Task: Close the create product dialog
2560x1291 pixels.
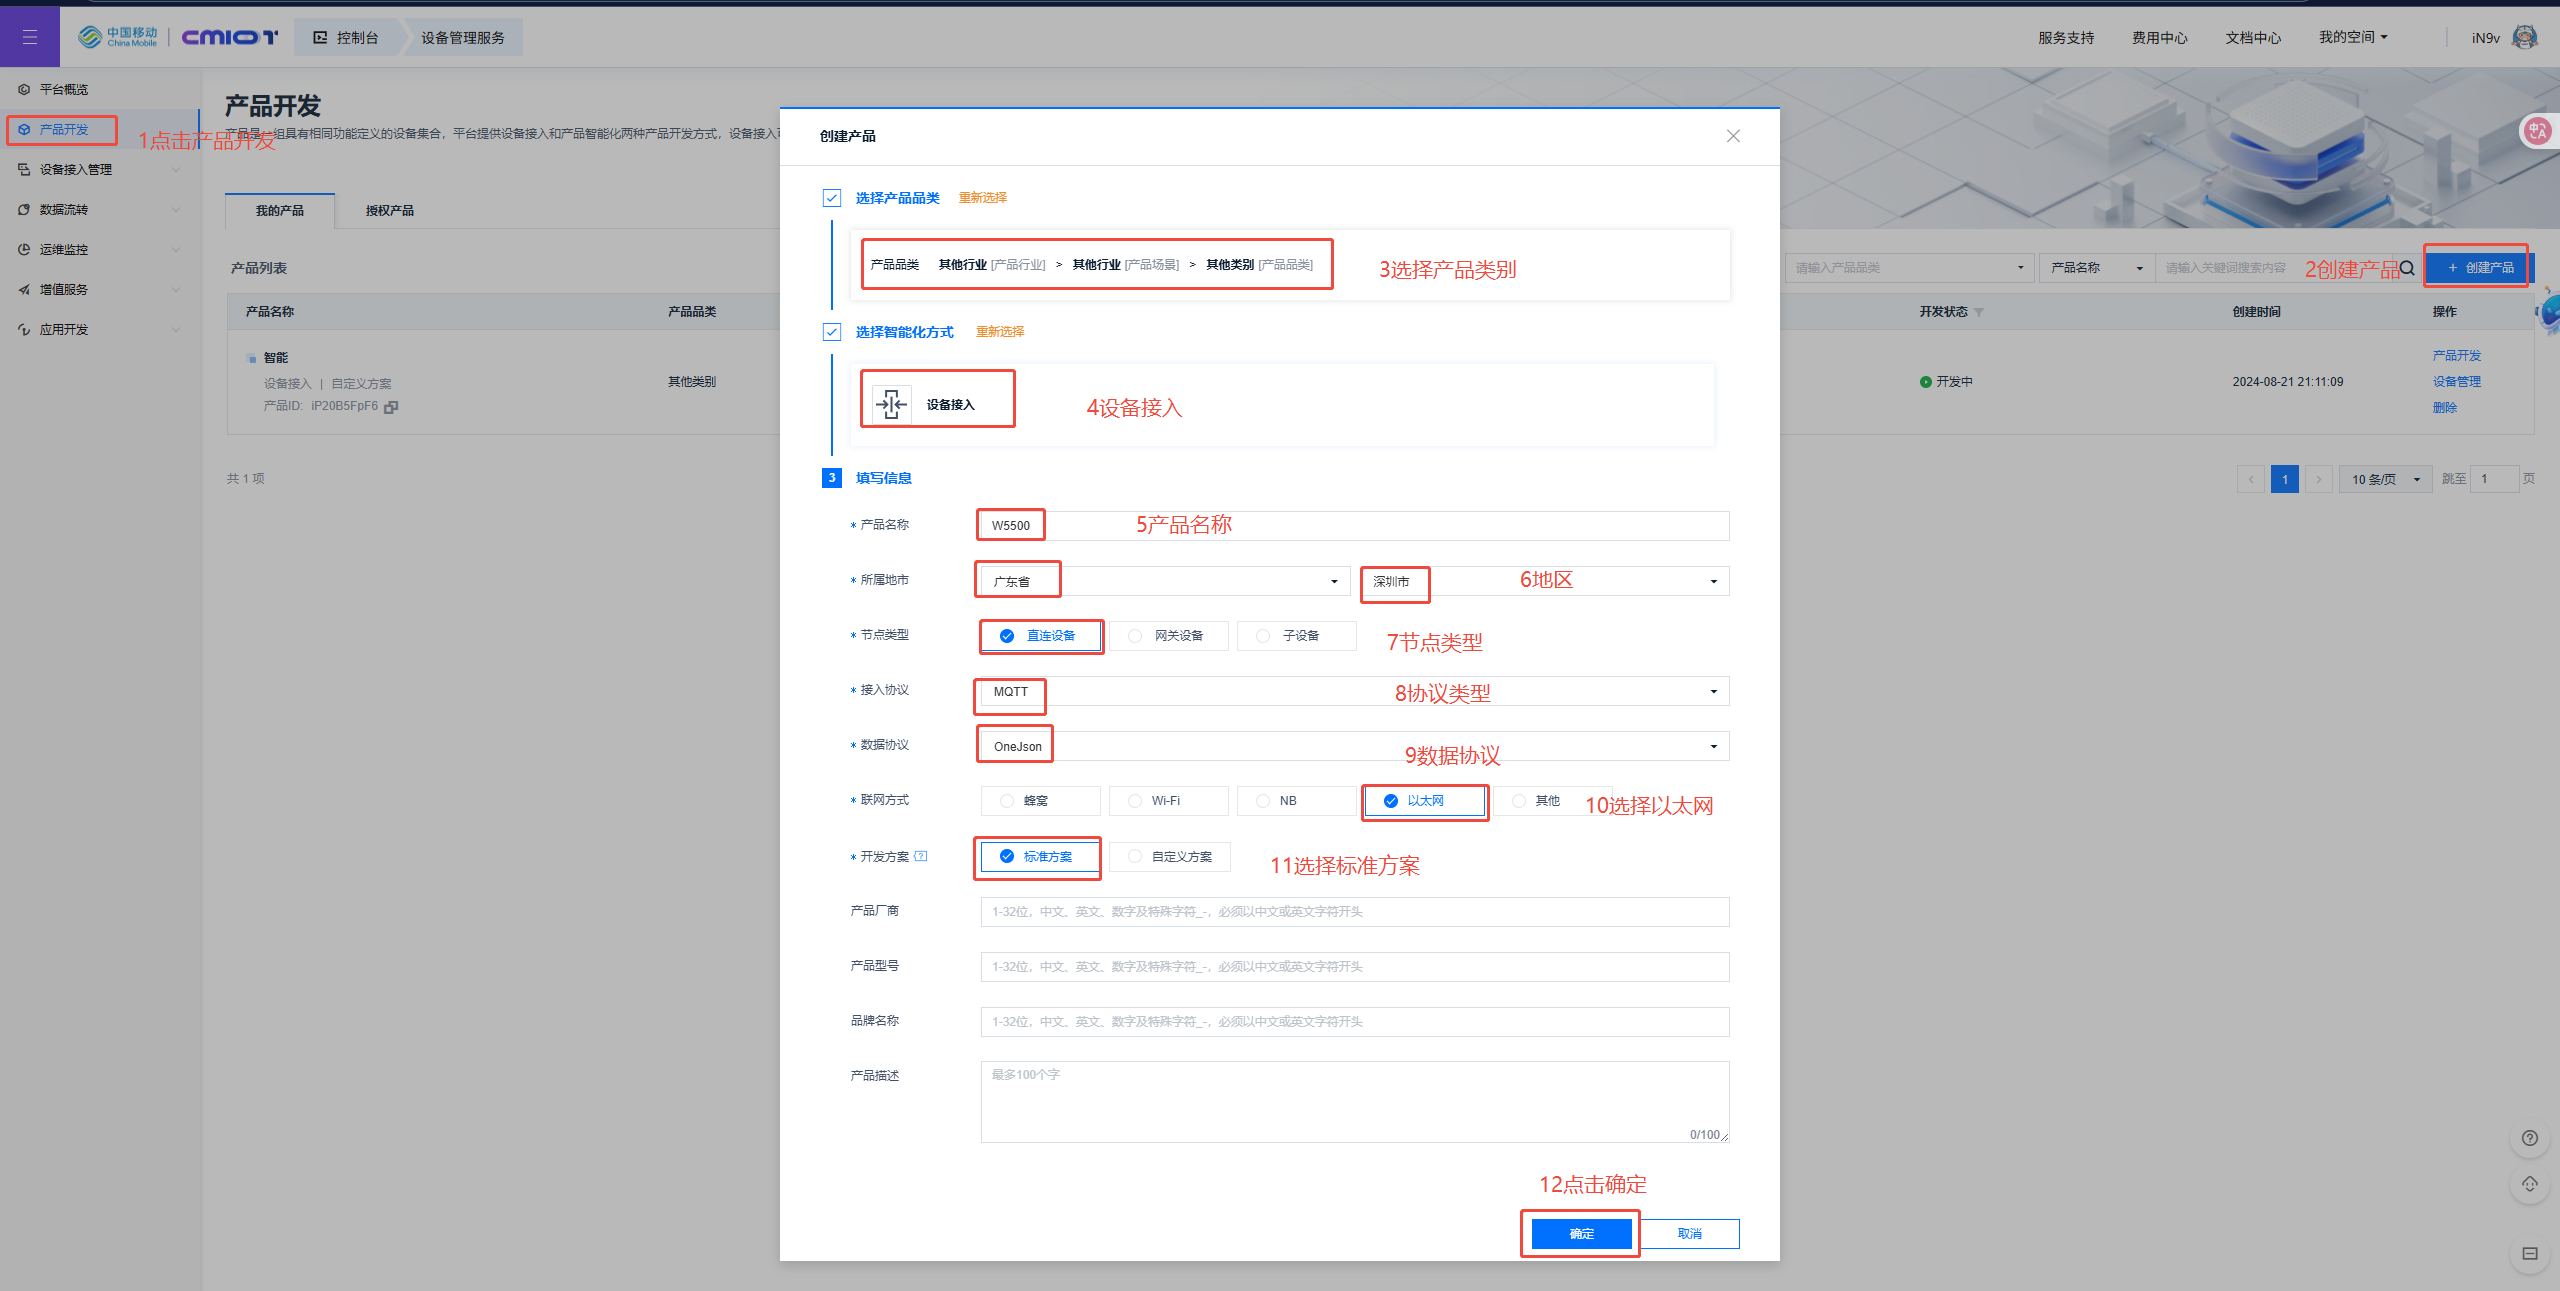Action: [x=1733, y=136]
